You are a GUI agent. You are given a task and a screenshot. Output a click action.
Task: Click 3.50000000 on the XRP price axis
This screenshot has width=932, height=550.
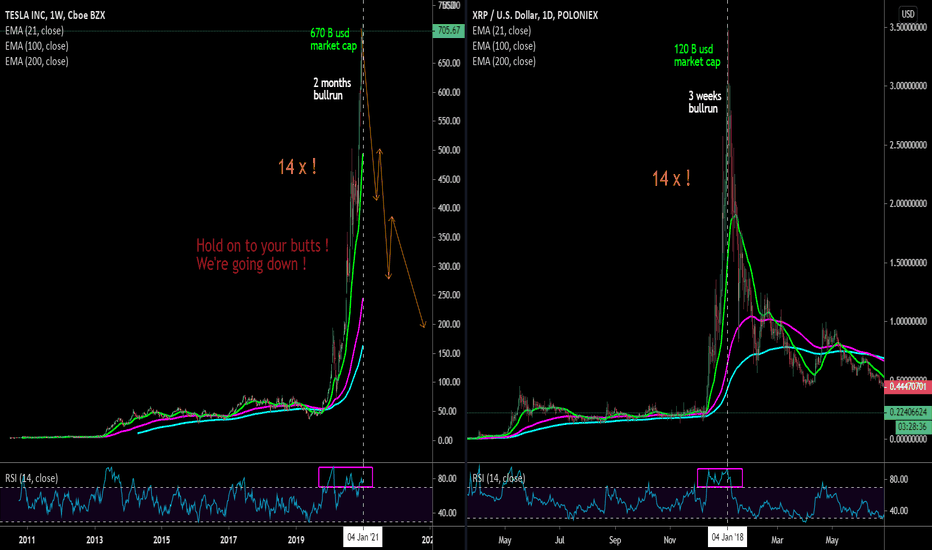(908, 27)
